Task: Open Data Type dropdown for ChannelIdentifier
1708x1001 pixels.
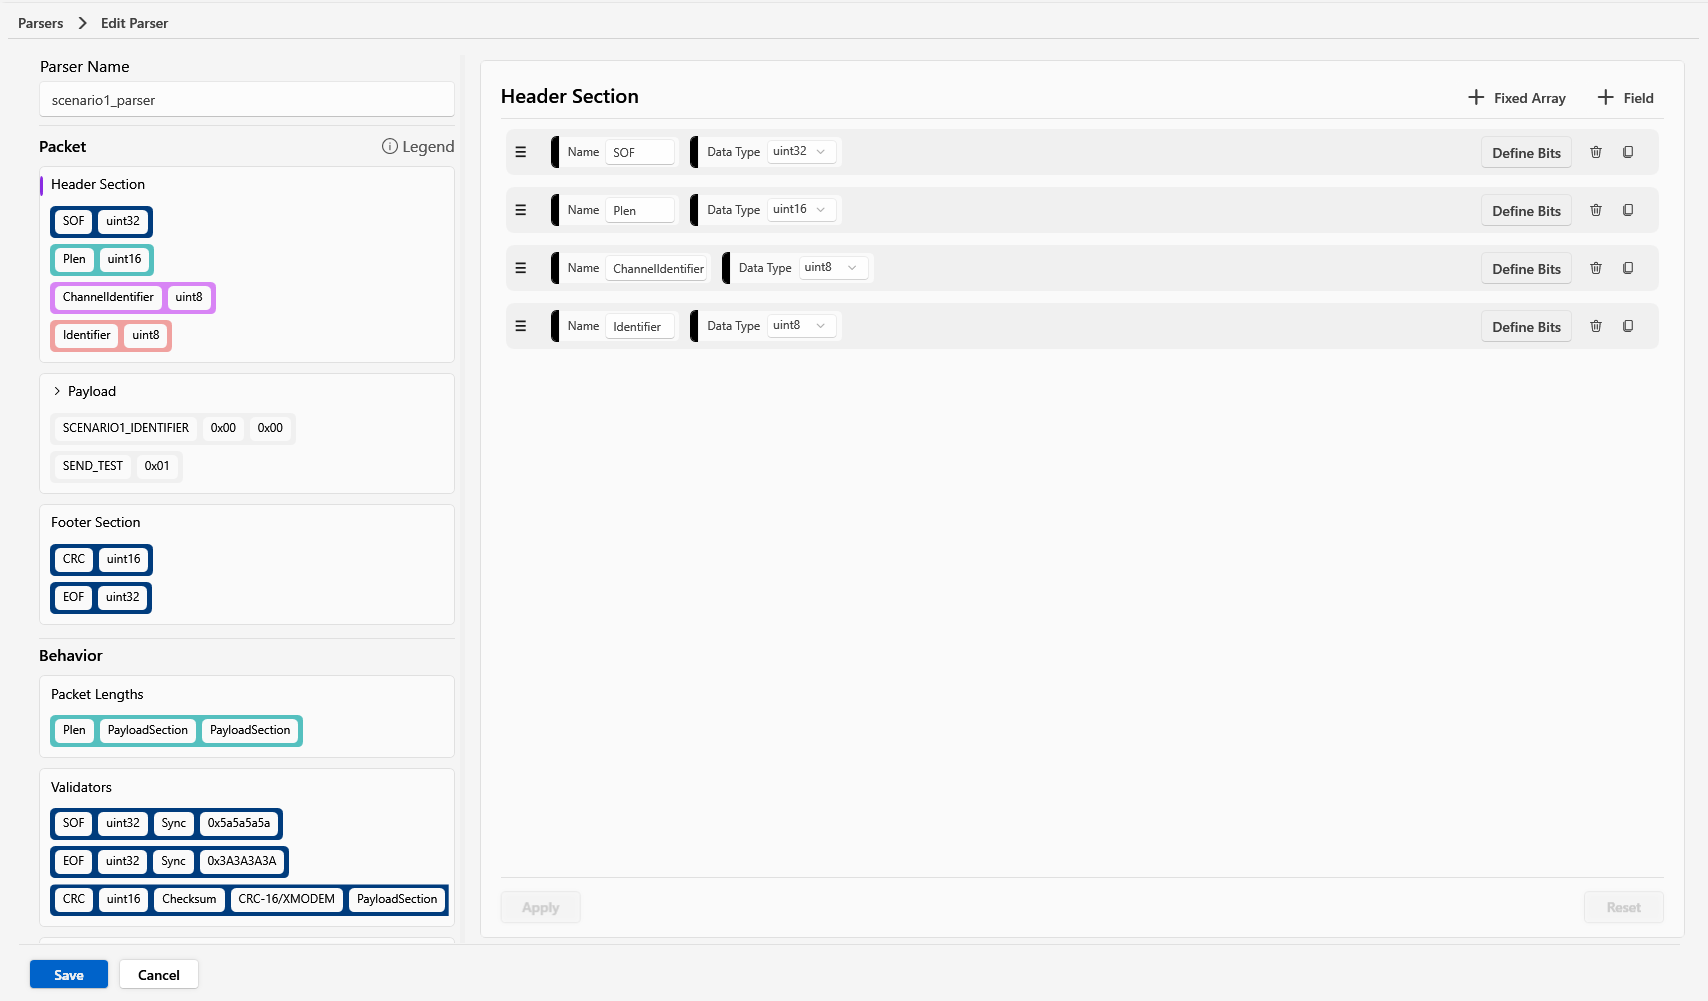Action: click(833, 268)
